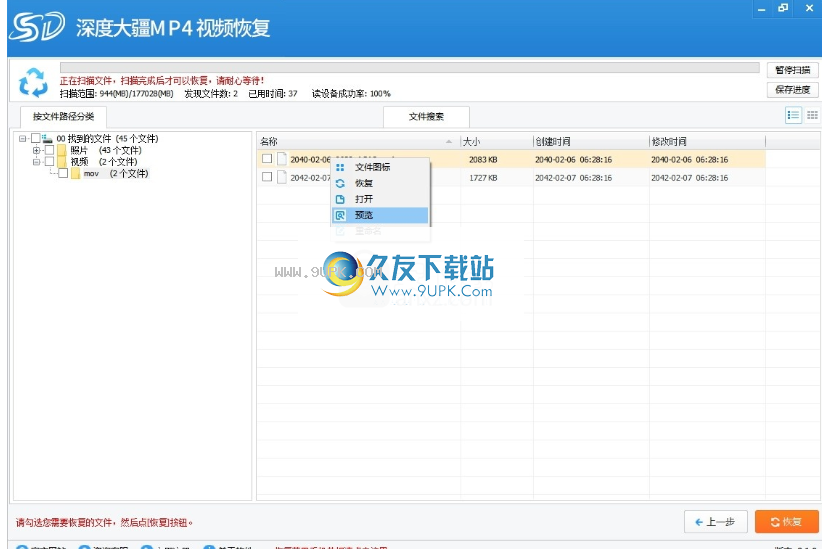Switch to detailed list view icon
Image resolution: width=822 pixels, height=549 pixels.
pyautogui.click(x=793, y=115)
